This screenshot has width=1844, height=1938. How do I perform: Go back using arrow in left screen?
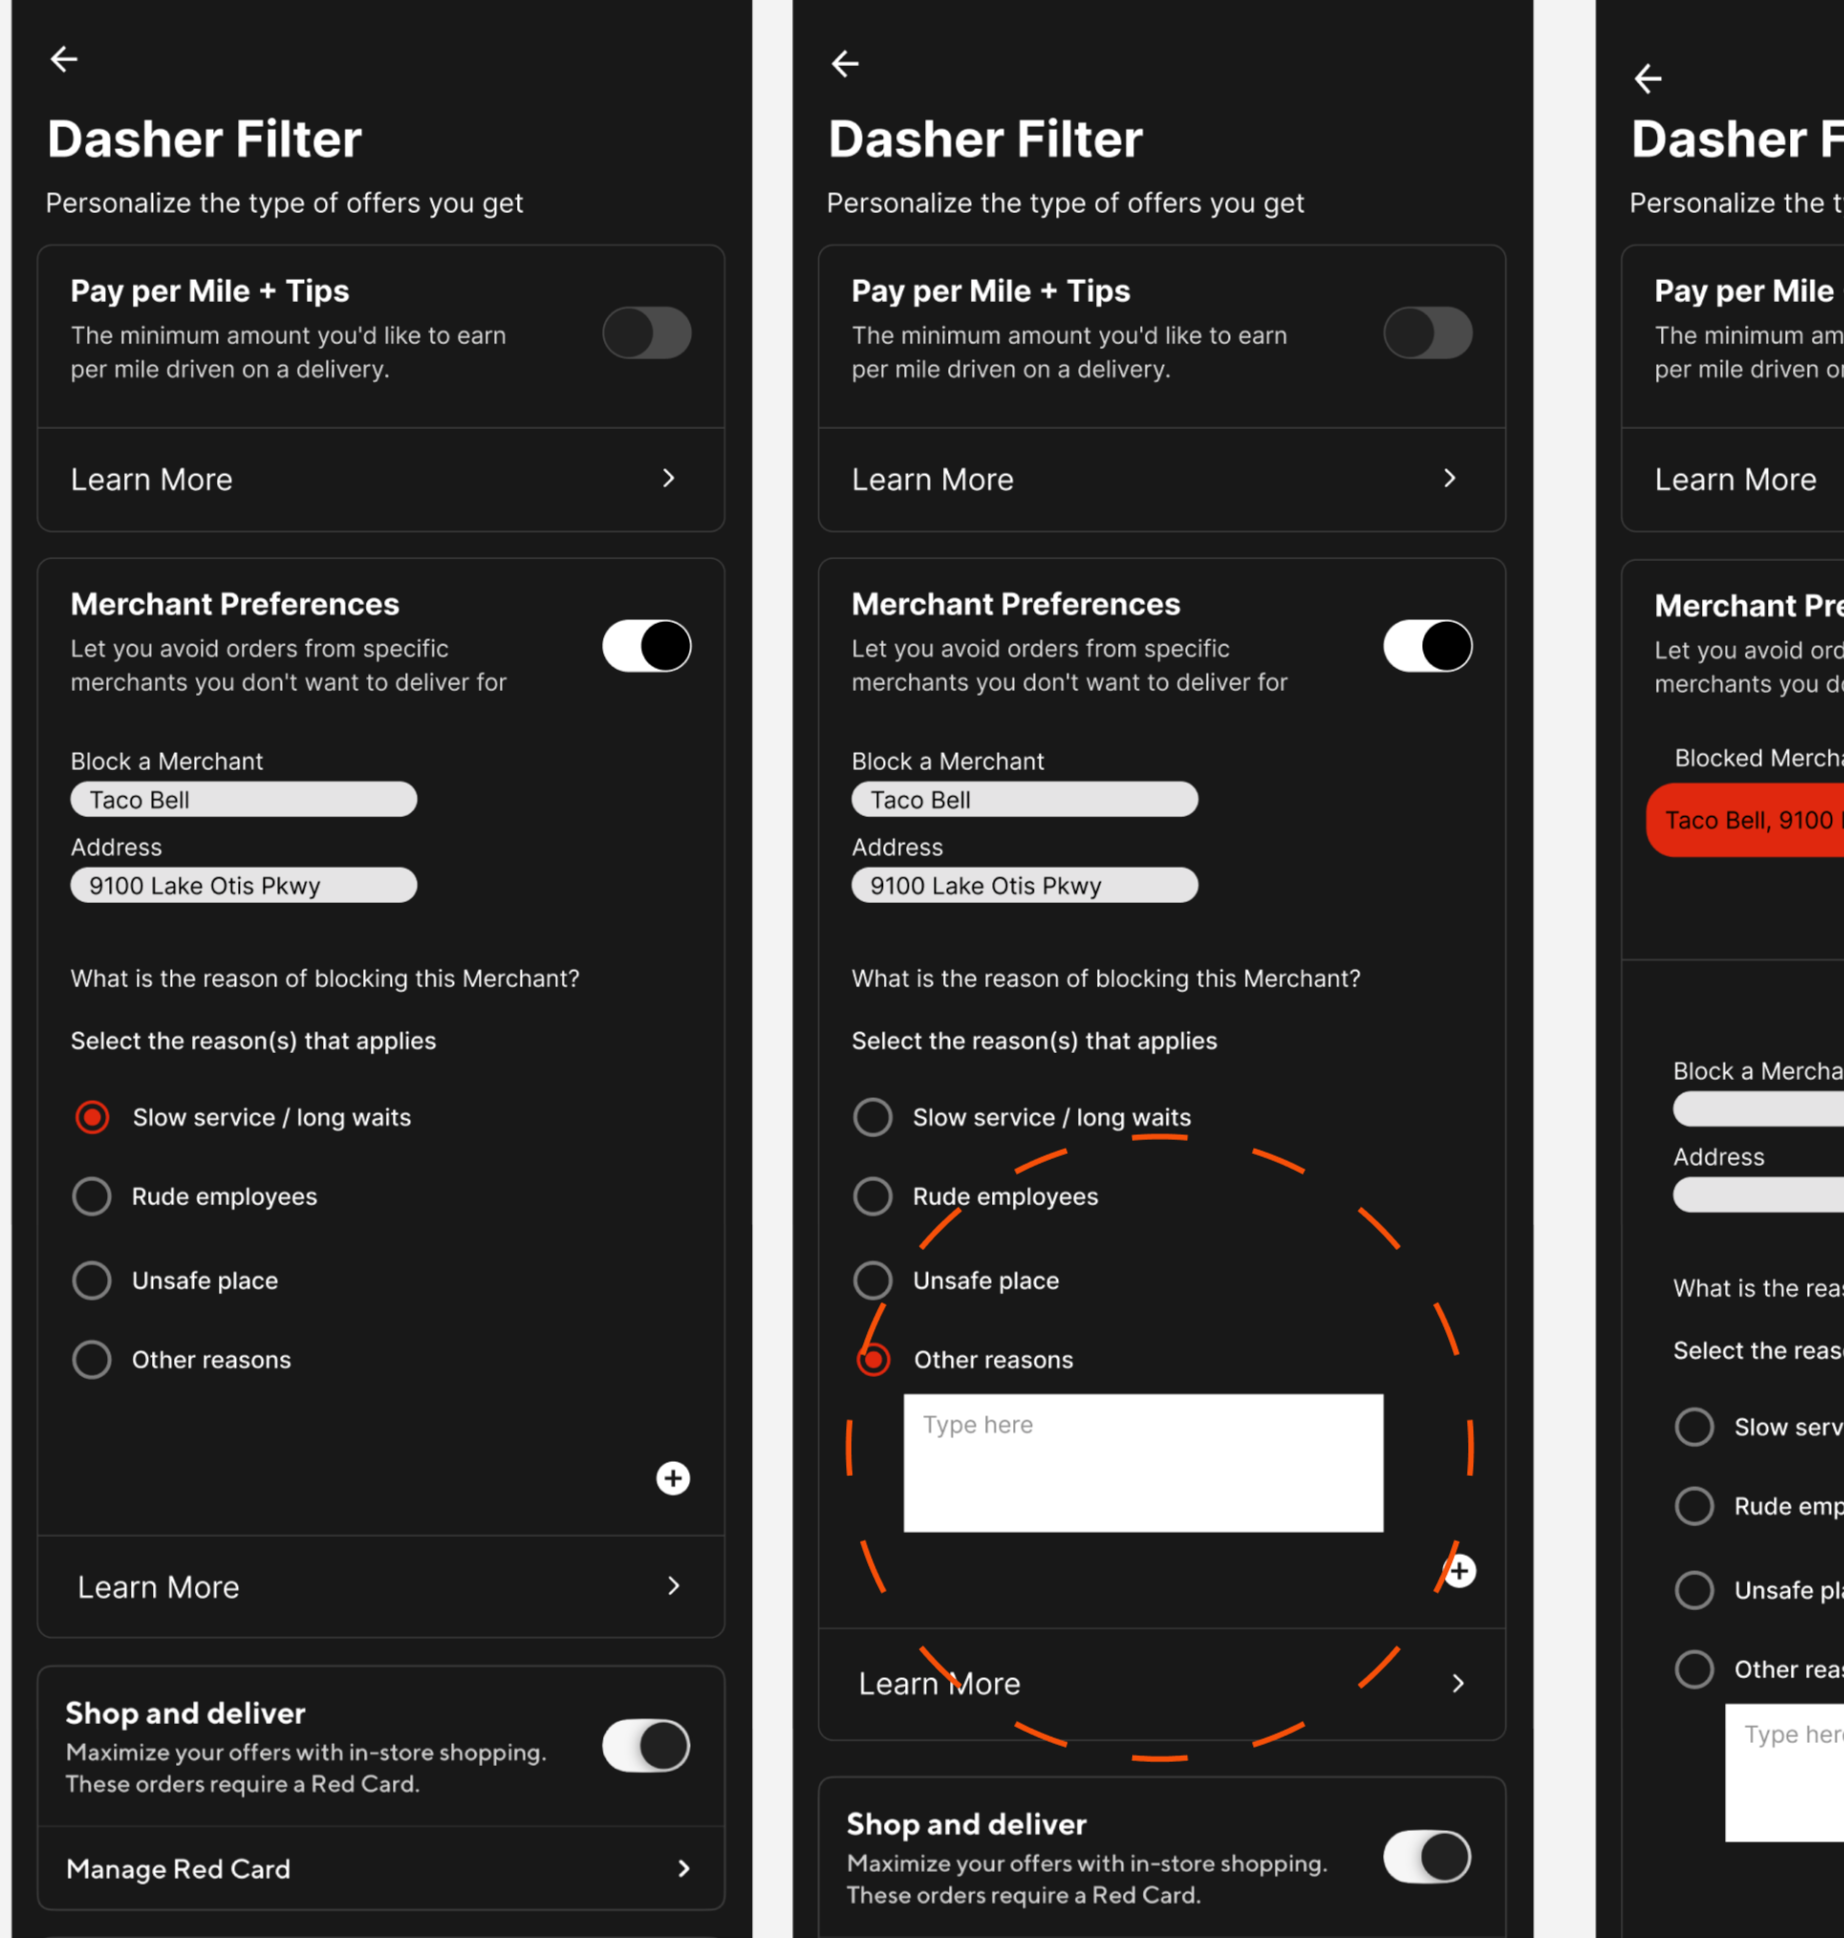(x=64, y=60)
